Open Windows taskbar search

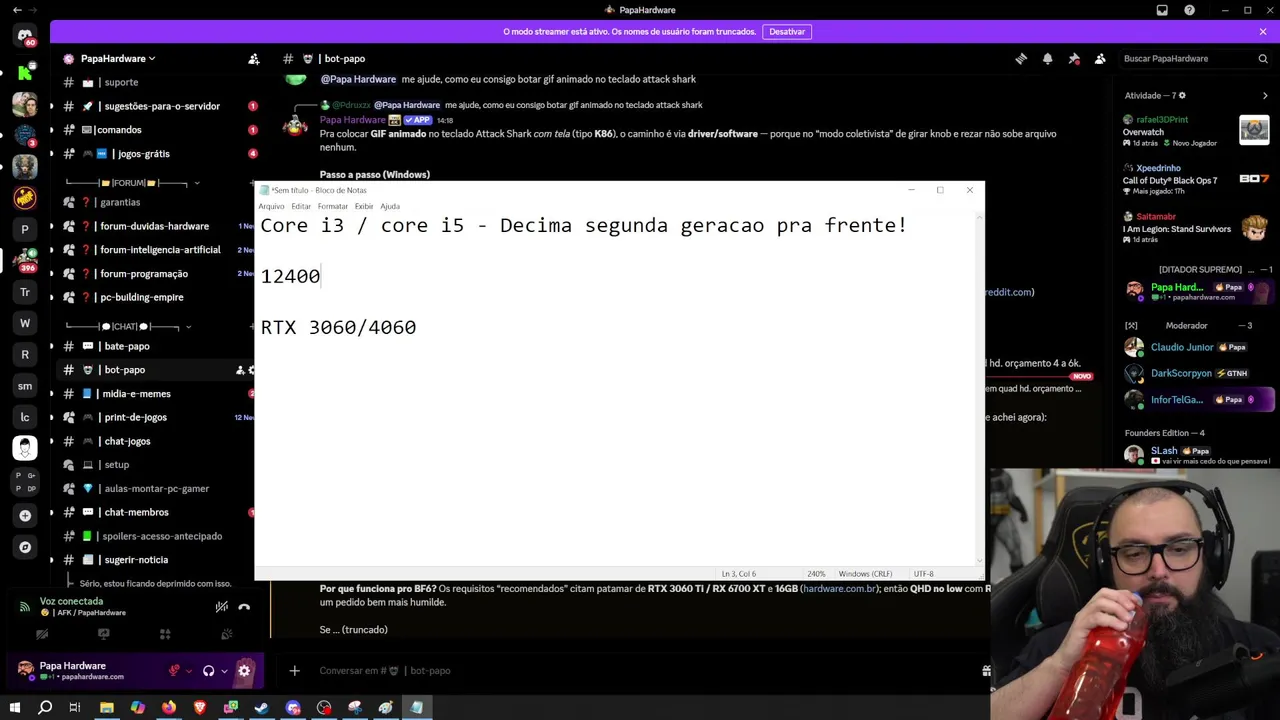pyautogui.click(x=45, y=708)
